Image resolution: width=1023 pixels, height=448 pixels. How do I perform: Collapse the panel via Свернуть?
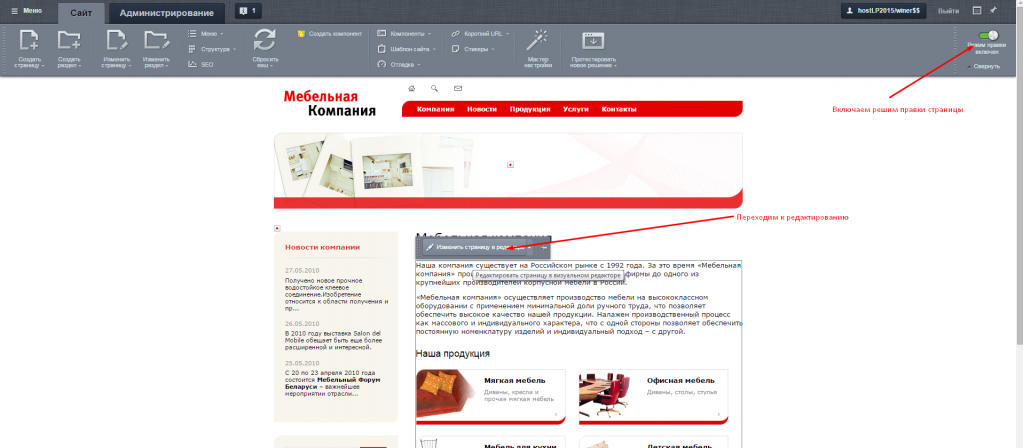tap(986, 65)
